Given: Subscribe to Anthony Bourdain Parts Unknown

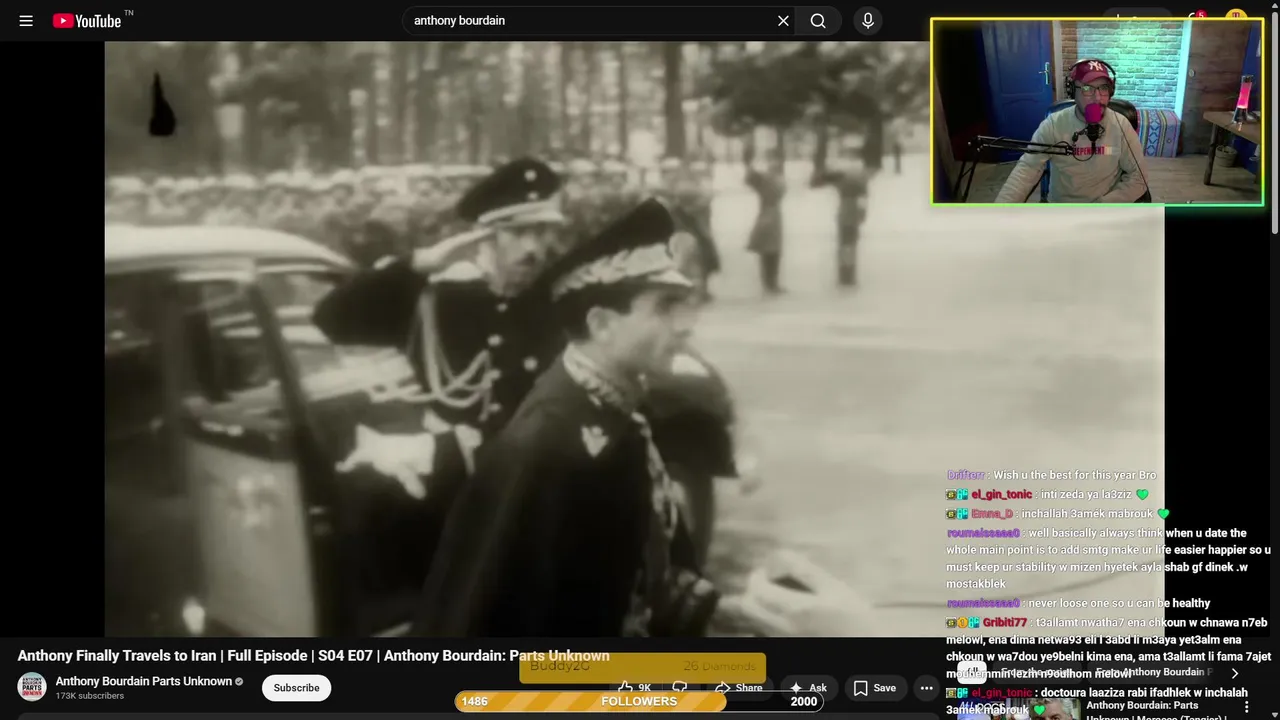Looking at the screenshot, I should 296,688.
